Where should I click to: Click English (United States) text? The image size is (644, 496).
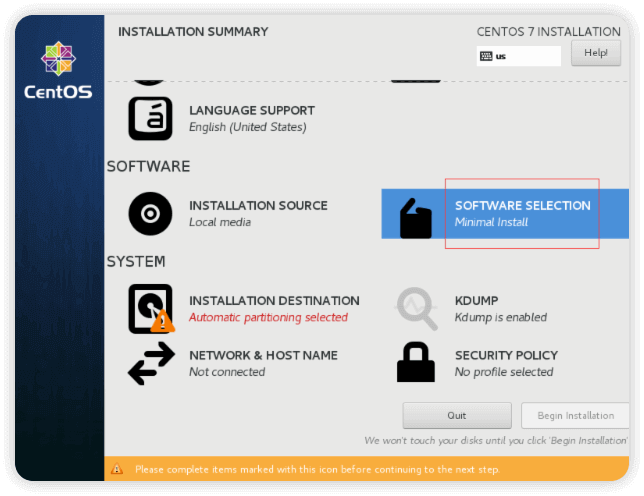click(248, 127)
